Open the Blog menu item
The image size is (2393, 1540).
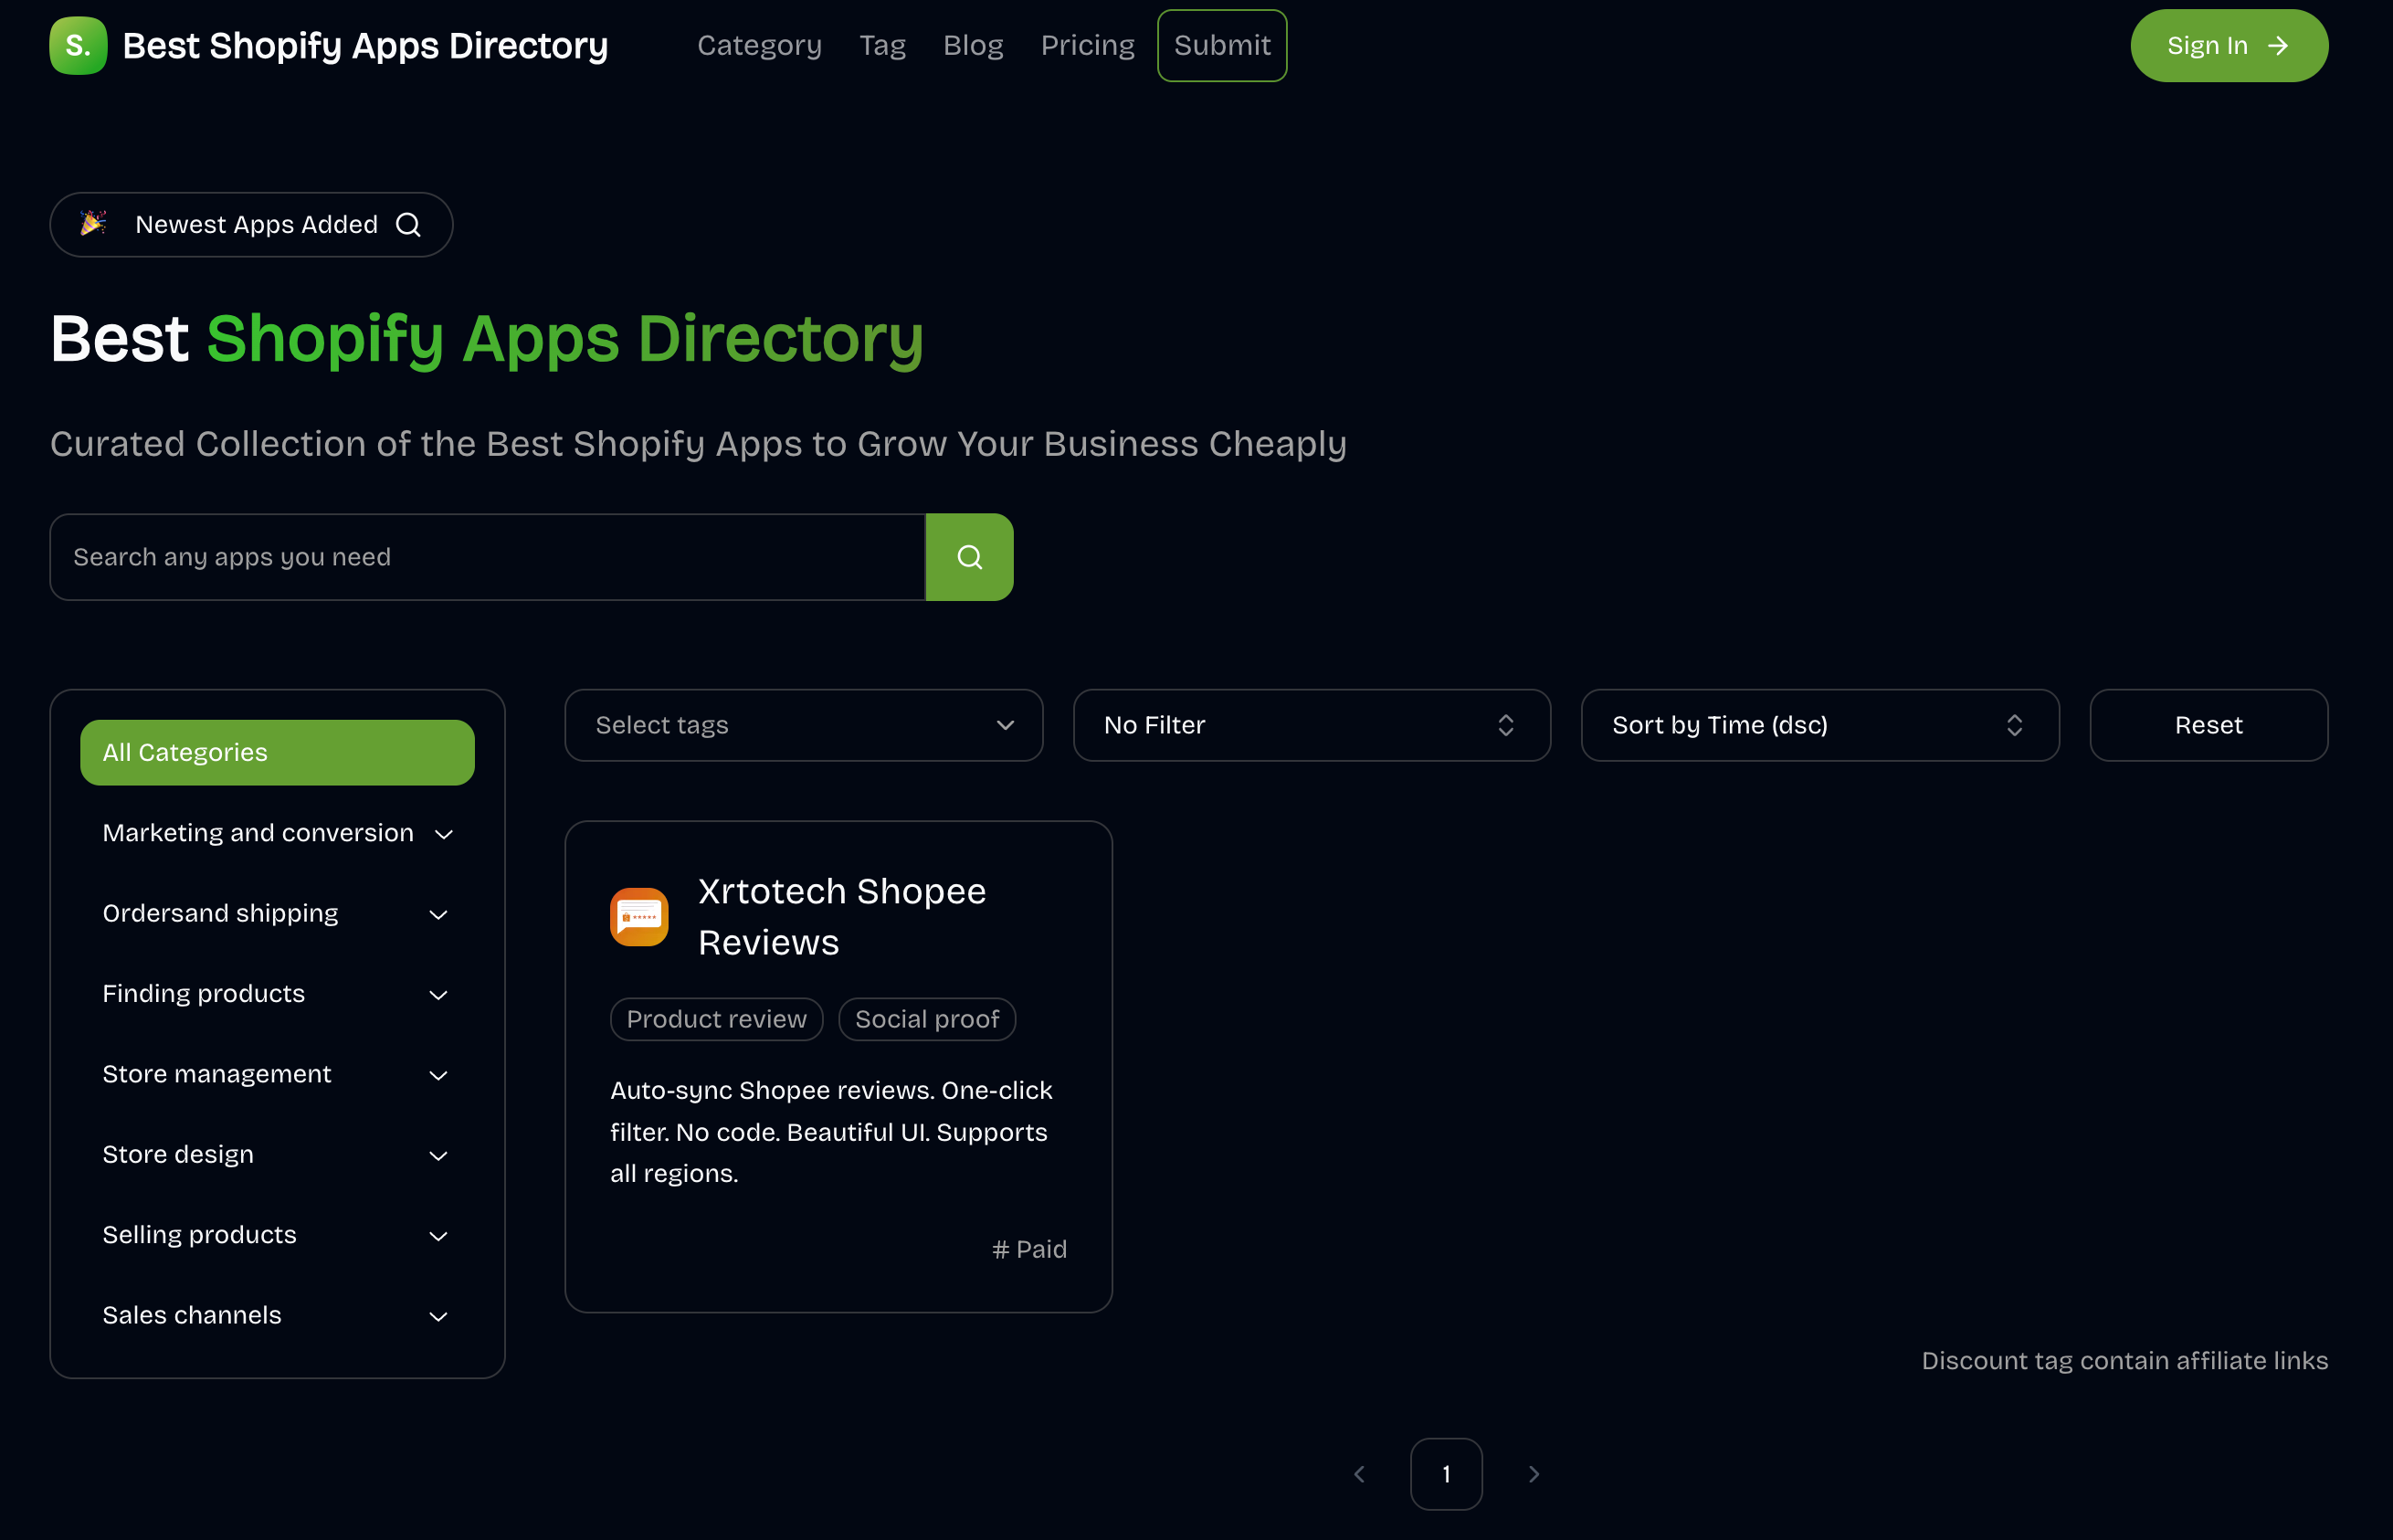coord(972,45)
